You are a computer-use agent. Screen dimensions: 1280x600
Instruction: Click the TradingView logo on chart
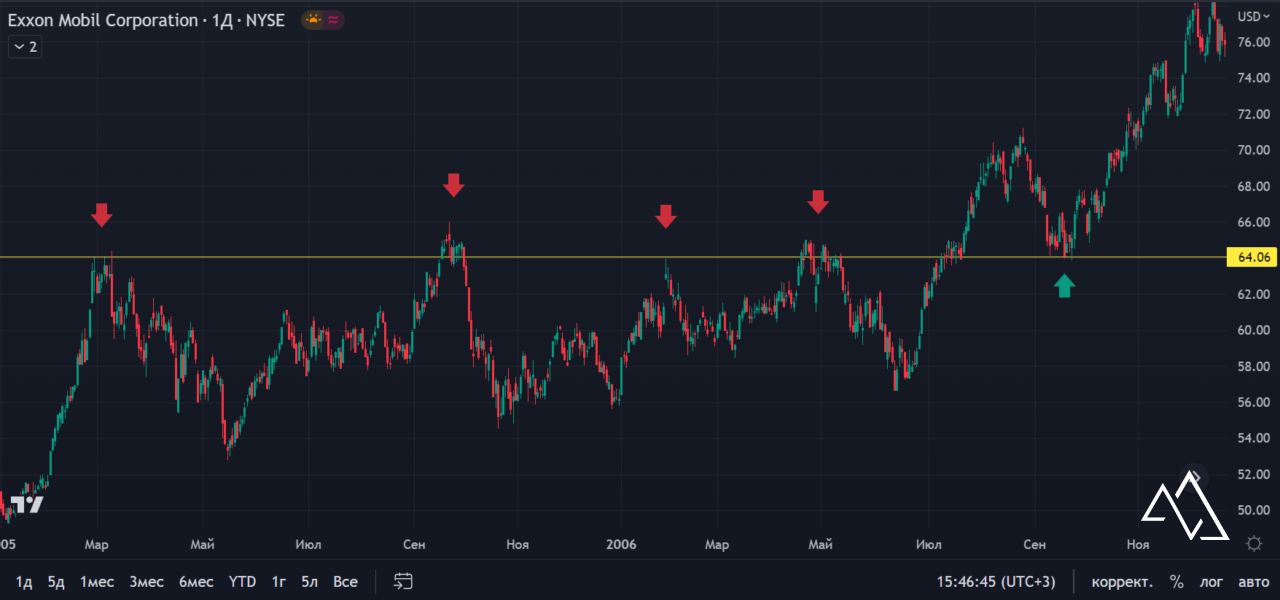point(28,504)
